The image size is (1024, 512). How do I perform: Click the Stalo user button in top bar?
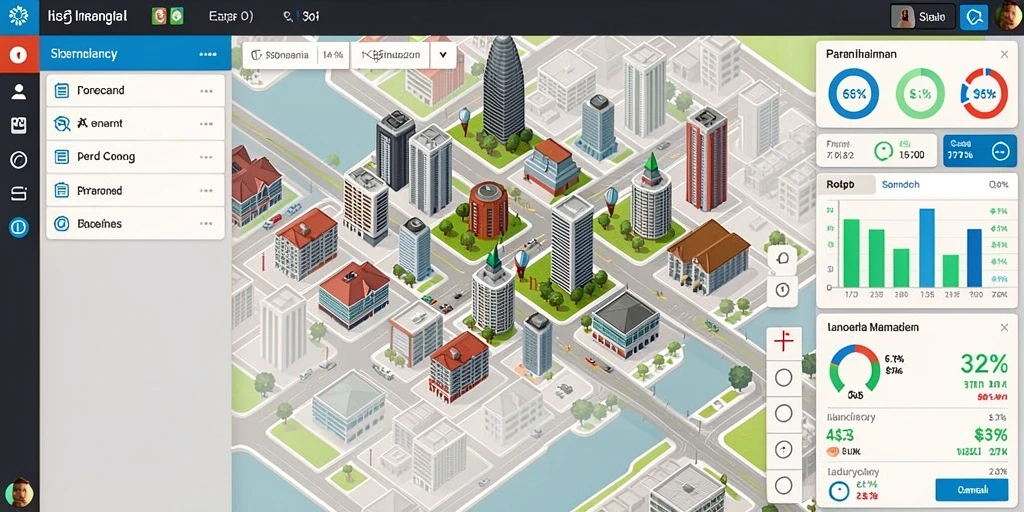coord(923,17)
